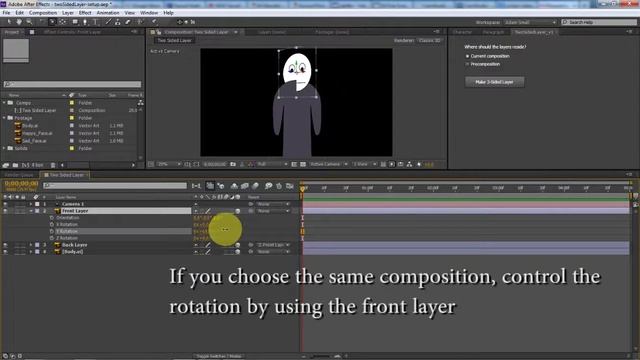
Task: Select the Rectangle shape tool
Action: click(x=75, y=22)
